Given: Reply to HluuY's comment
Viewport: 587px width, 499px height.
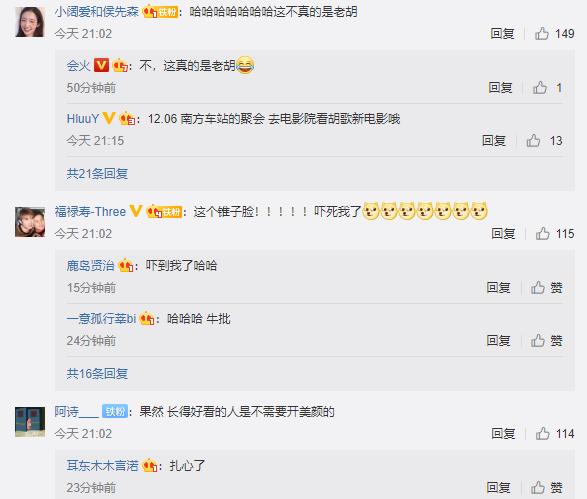Looking at the screenshot, I should 494,141.
